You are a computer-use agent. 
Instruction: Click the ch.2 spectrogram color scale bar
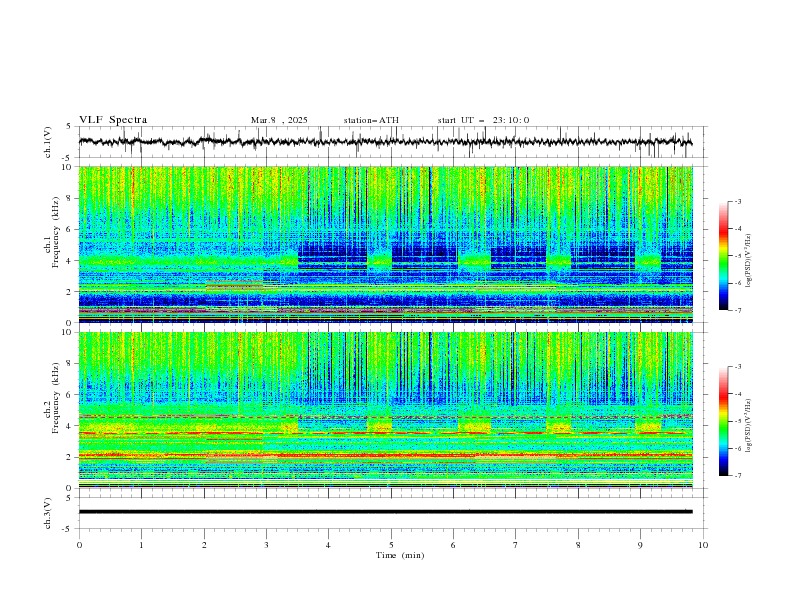[723, 421]
